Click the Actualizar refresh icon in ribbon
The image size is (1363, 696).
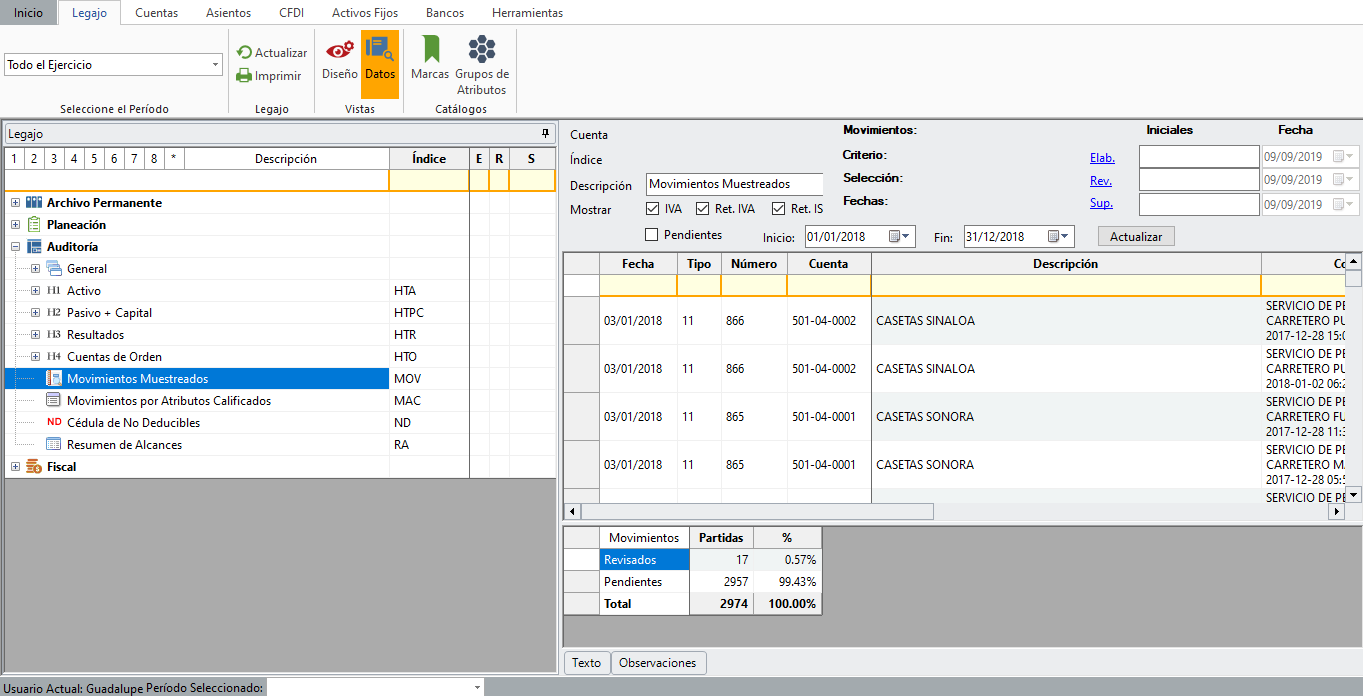point(244,53)
